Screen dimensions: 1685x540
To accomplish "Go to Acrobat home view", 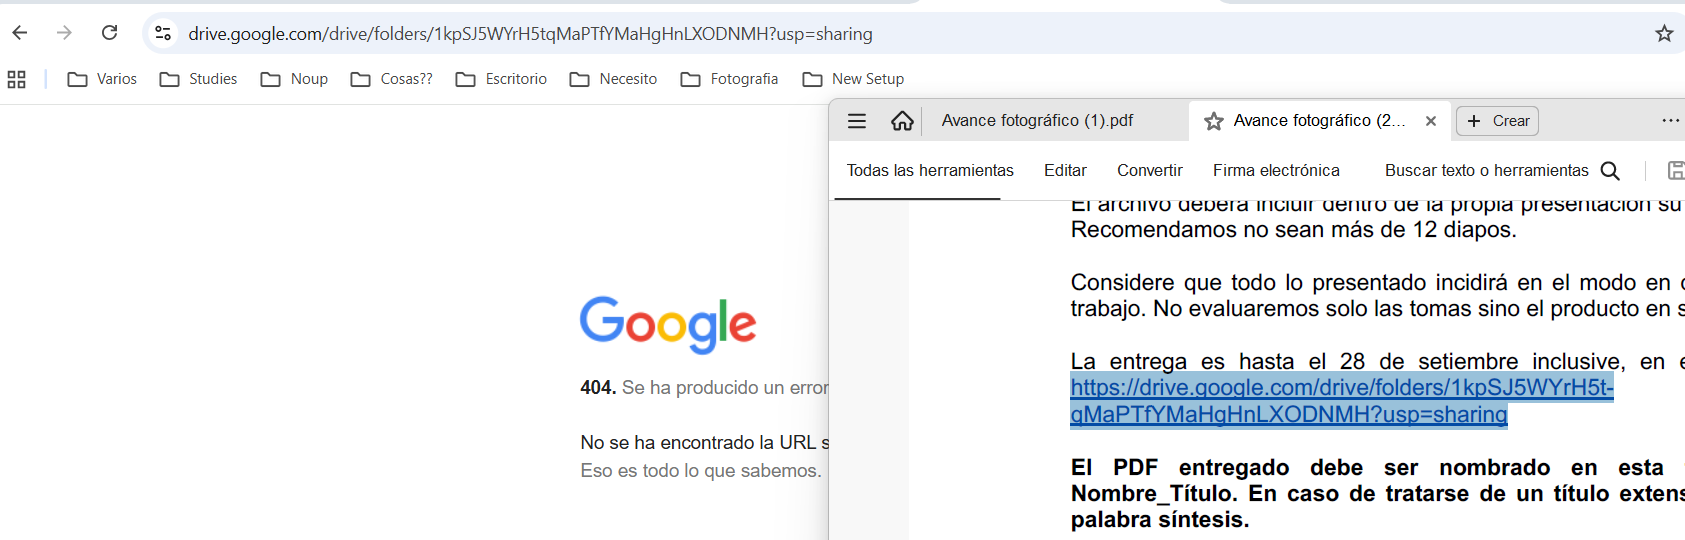I will tap(902, 121).
